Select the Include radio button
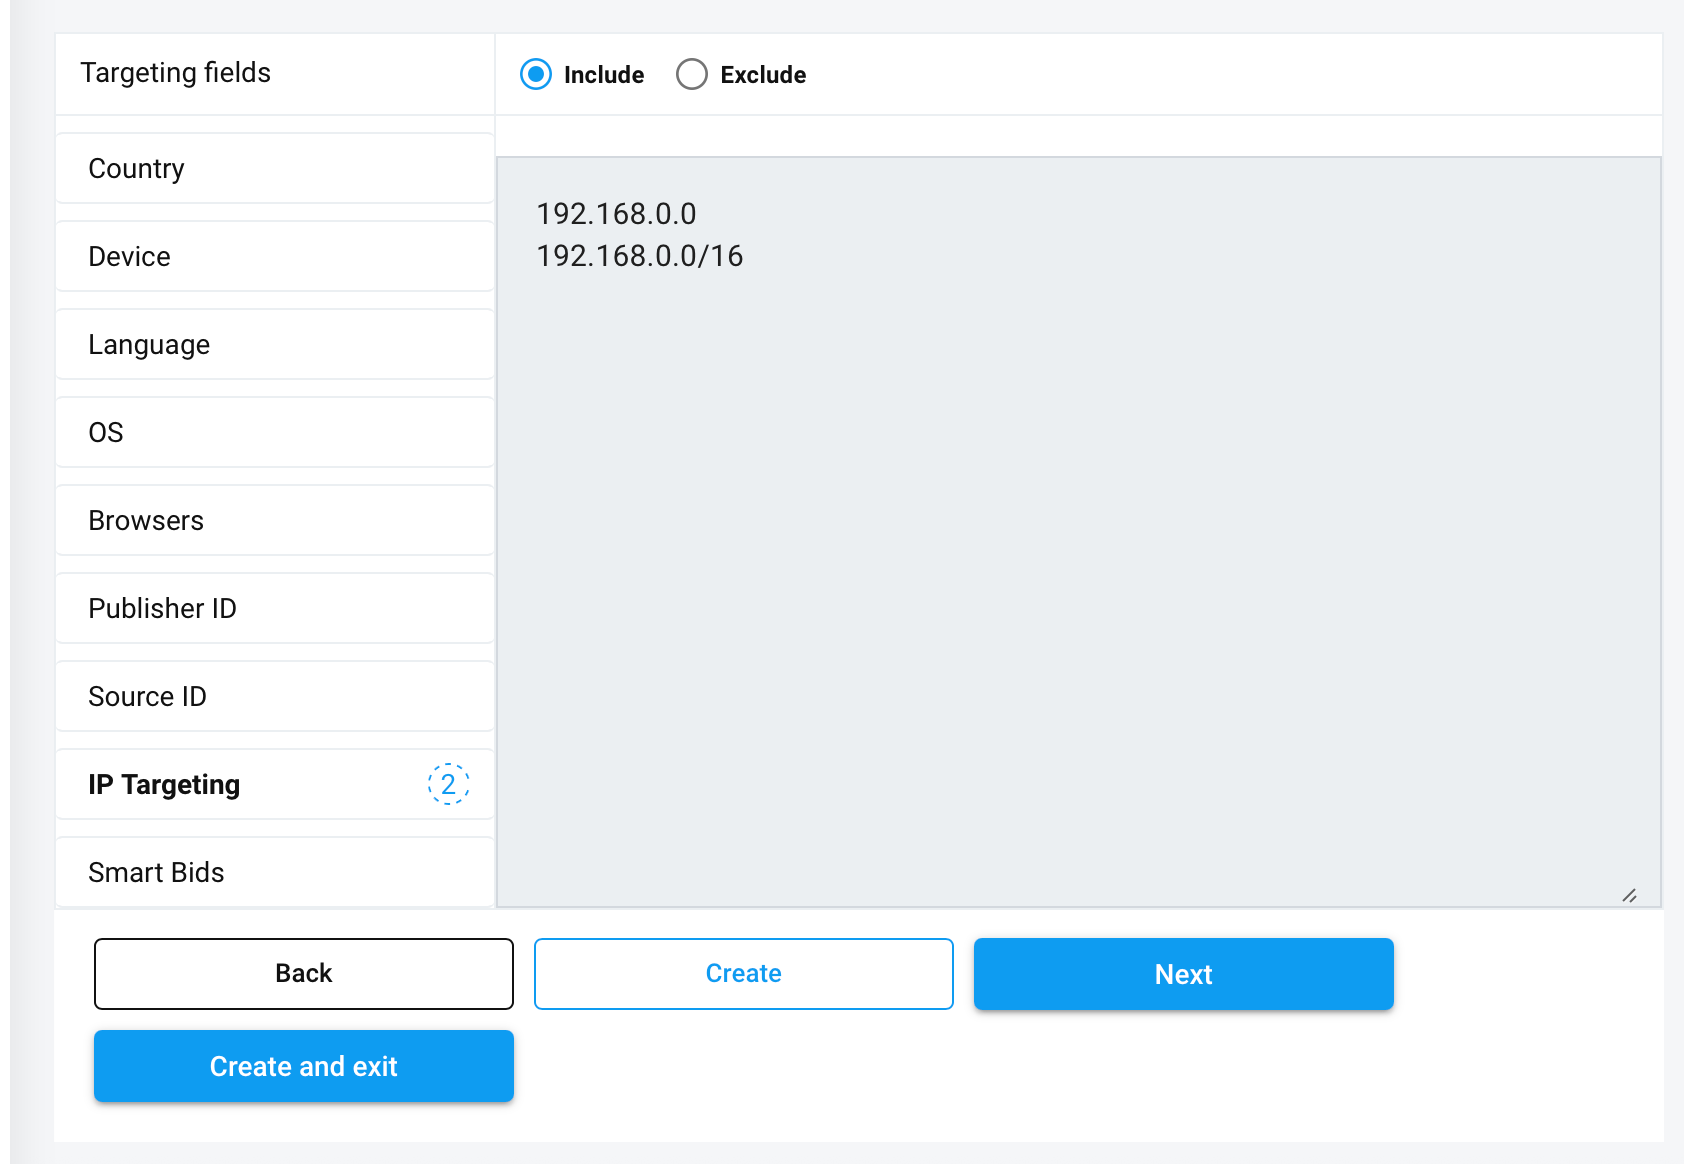This screenshot has width=1684, height=1164. (x=536, y=74)
